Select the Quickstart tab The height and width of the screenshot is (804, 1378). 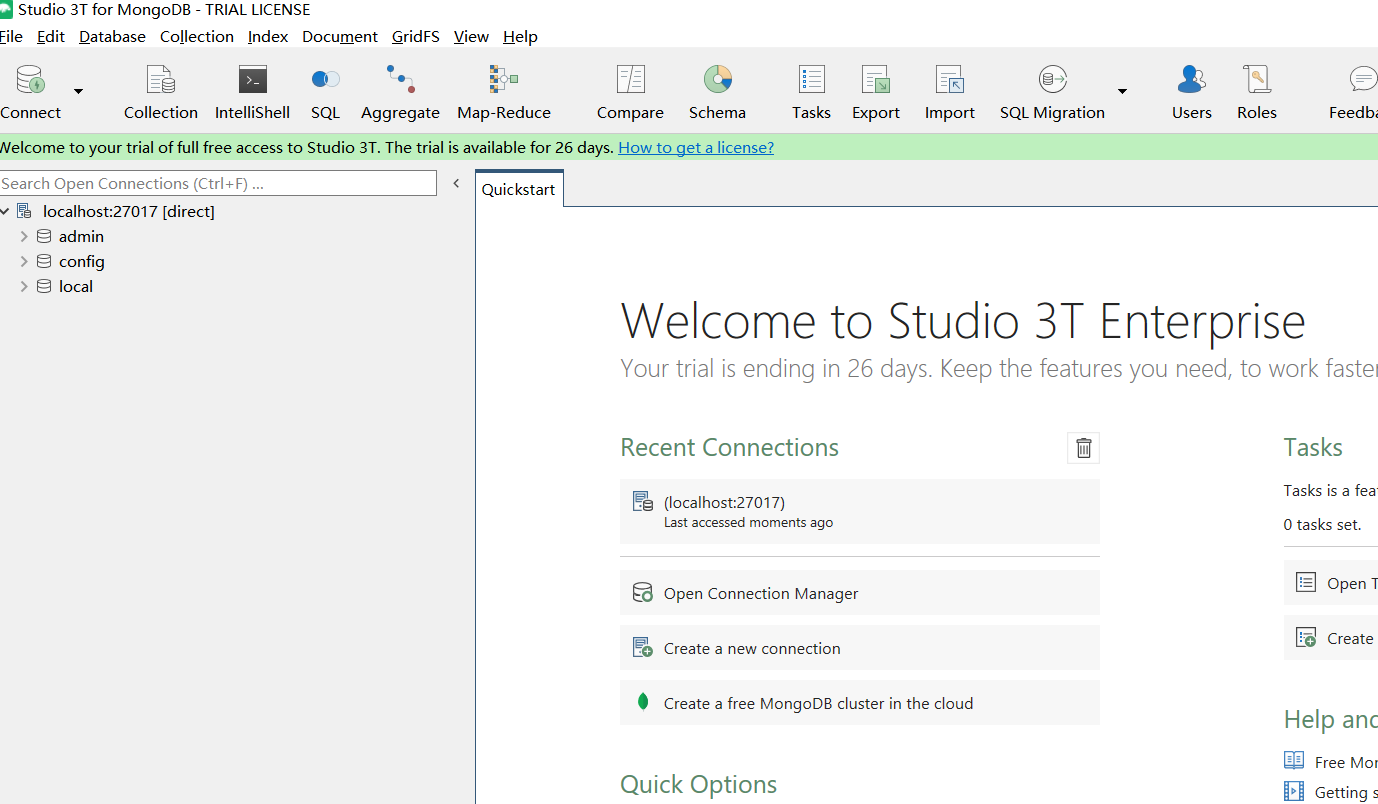pyautogui.click(x=518, y=190)
